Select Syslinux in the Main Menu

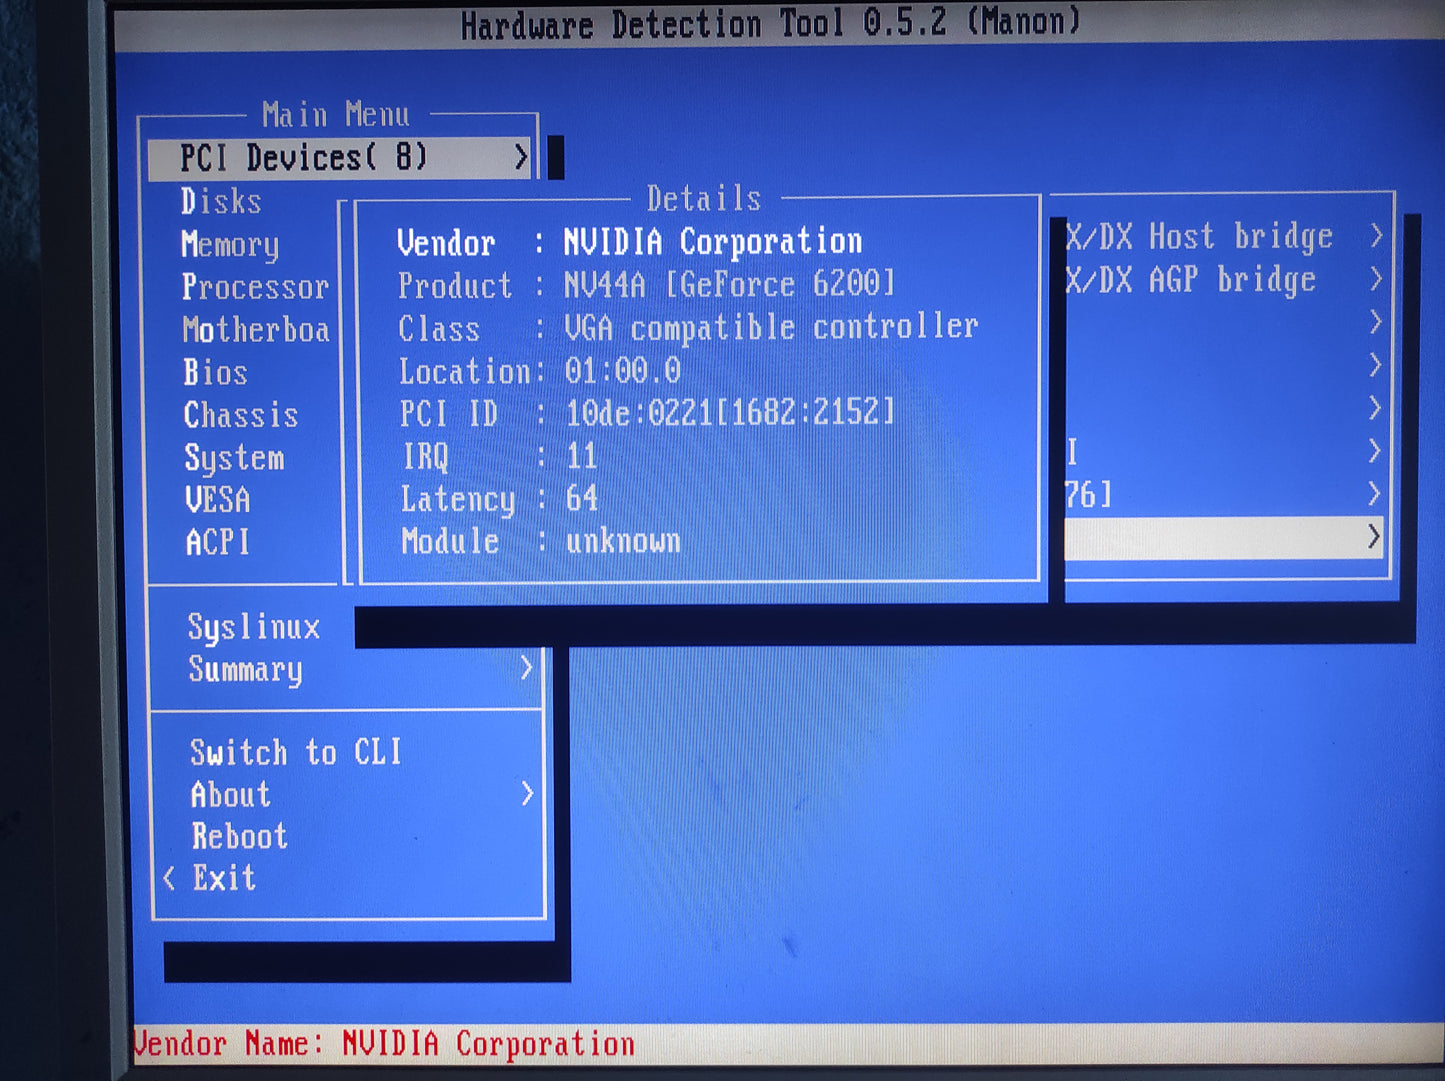click(254, 628)
